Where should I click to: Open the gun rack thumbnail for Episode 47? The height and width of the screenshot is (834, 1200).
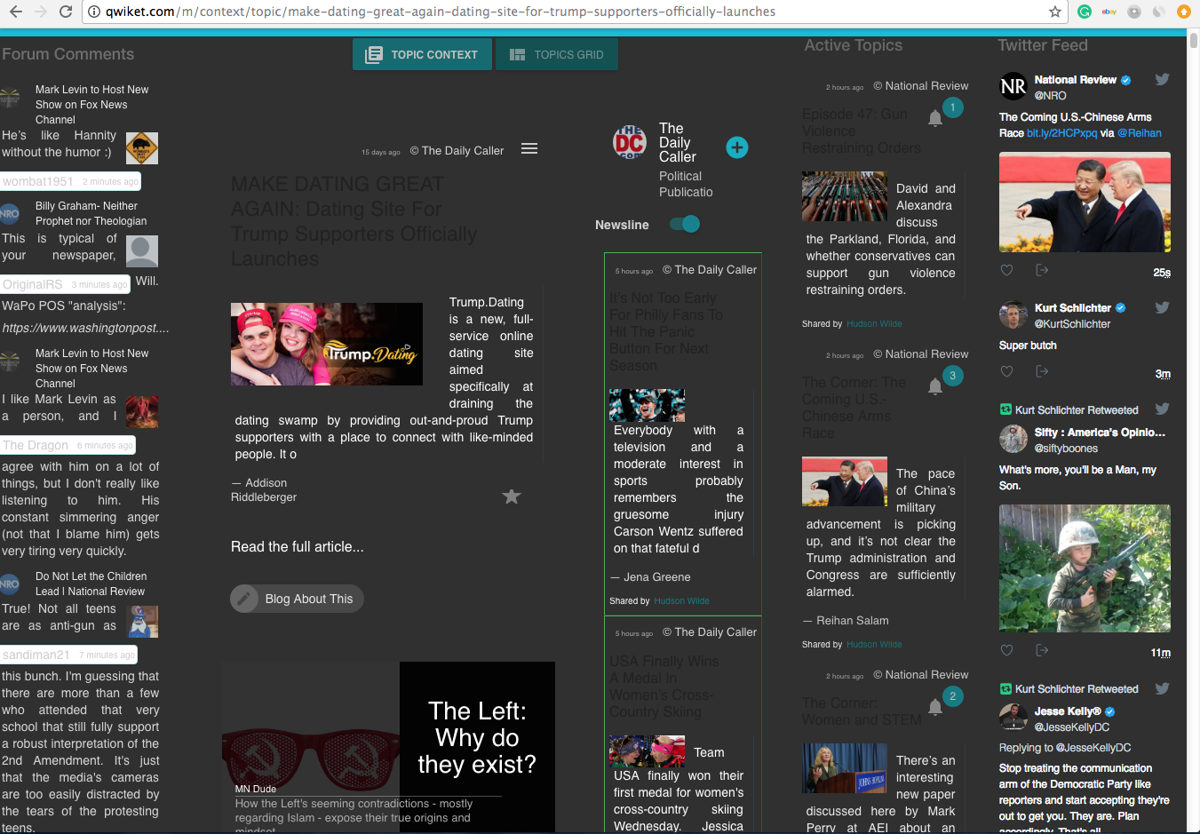(844, 196)
